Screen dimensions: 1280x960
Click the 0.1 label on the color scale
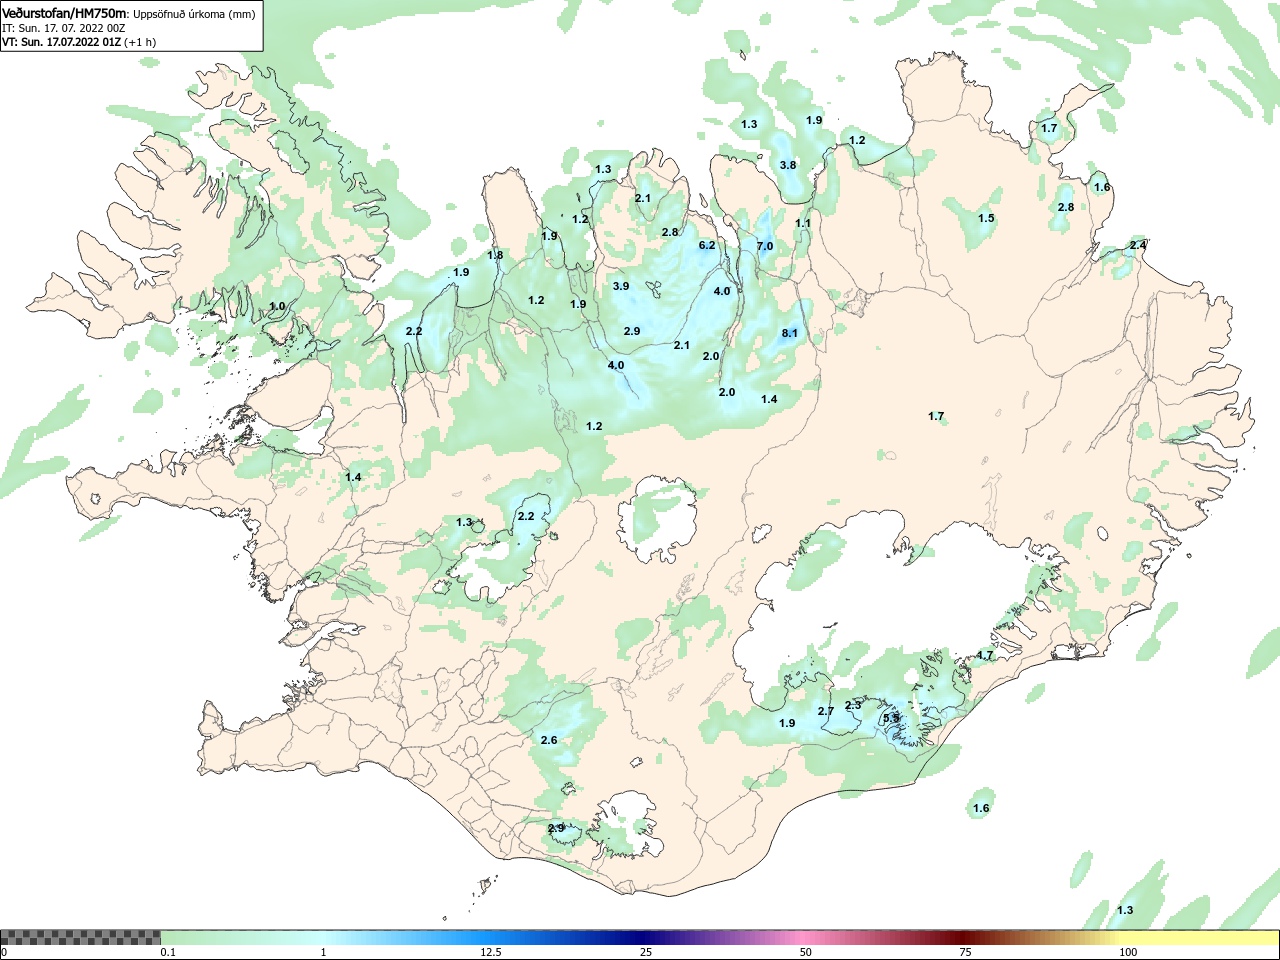[168, 952]
